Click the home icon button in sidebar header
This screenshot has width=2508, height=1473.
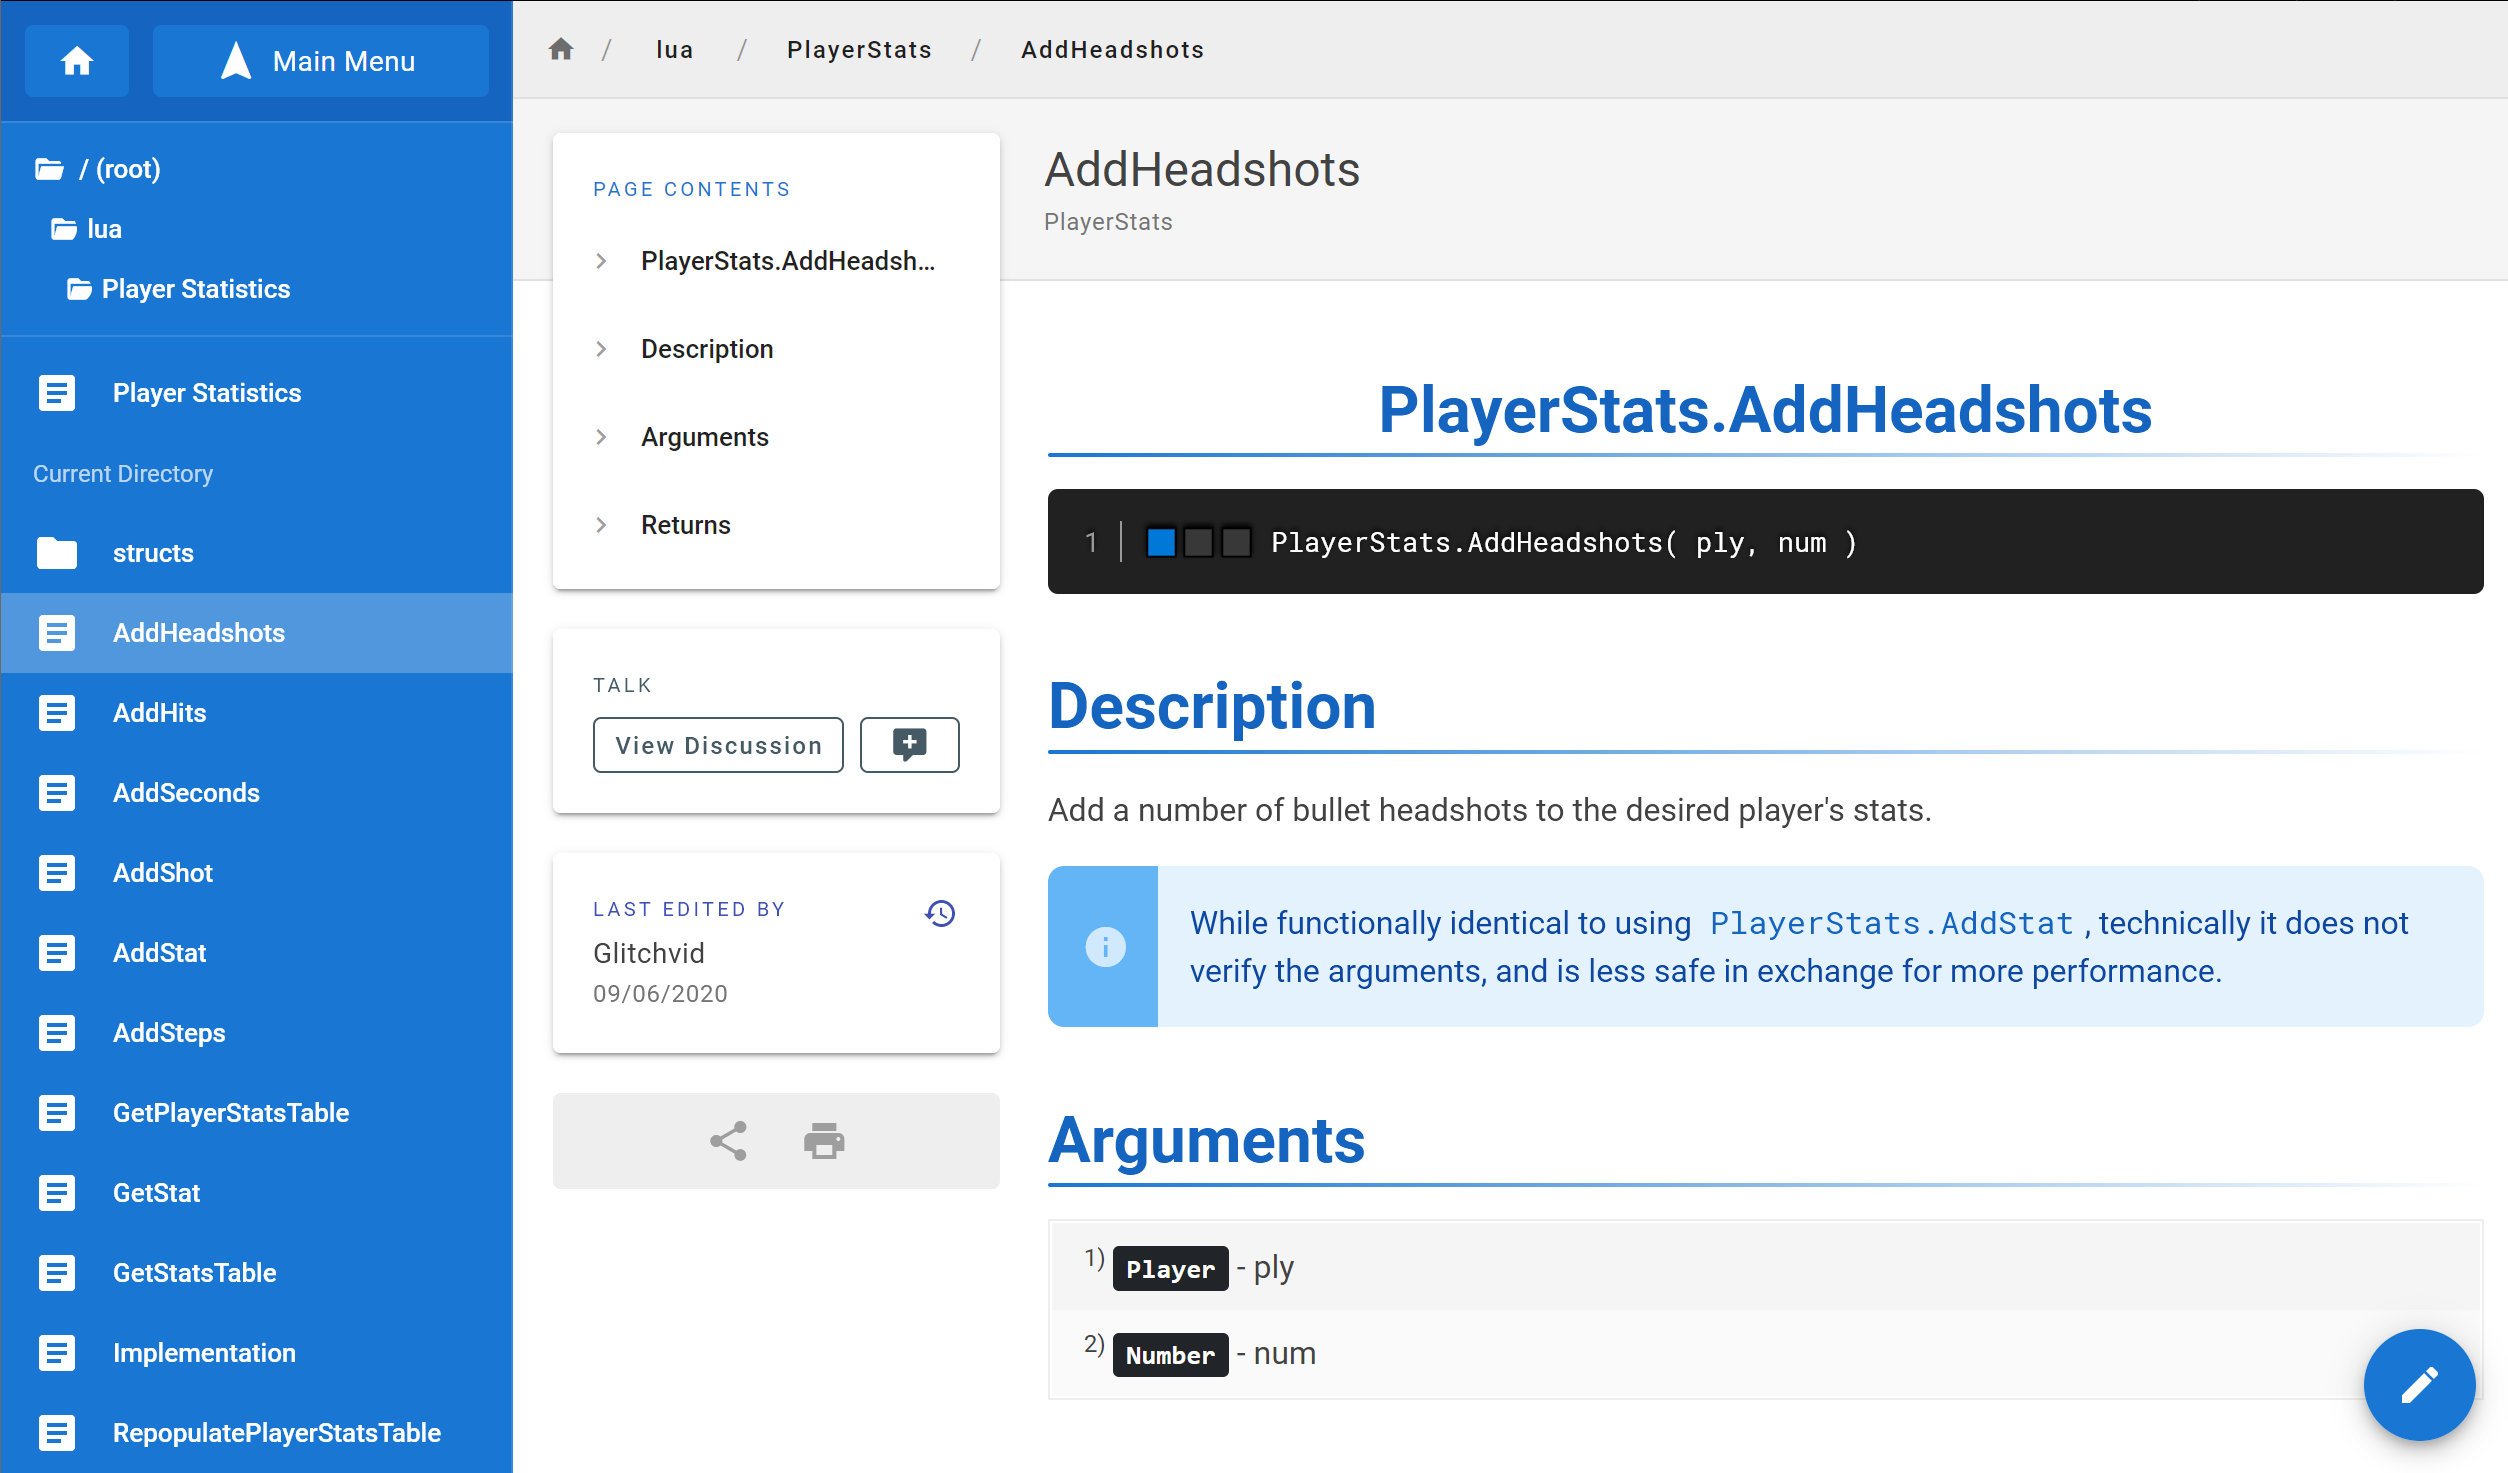(77, 61)
